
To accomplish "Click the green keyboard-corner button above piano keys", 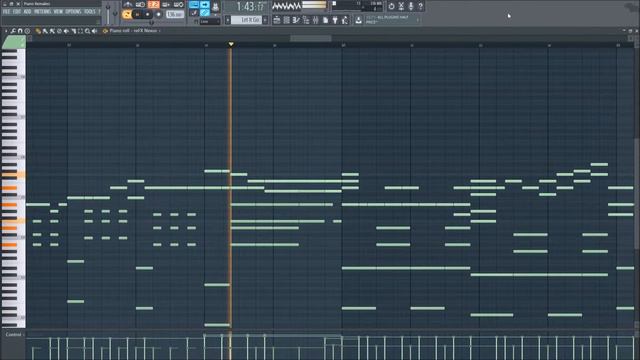I will point(13,42).
